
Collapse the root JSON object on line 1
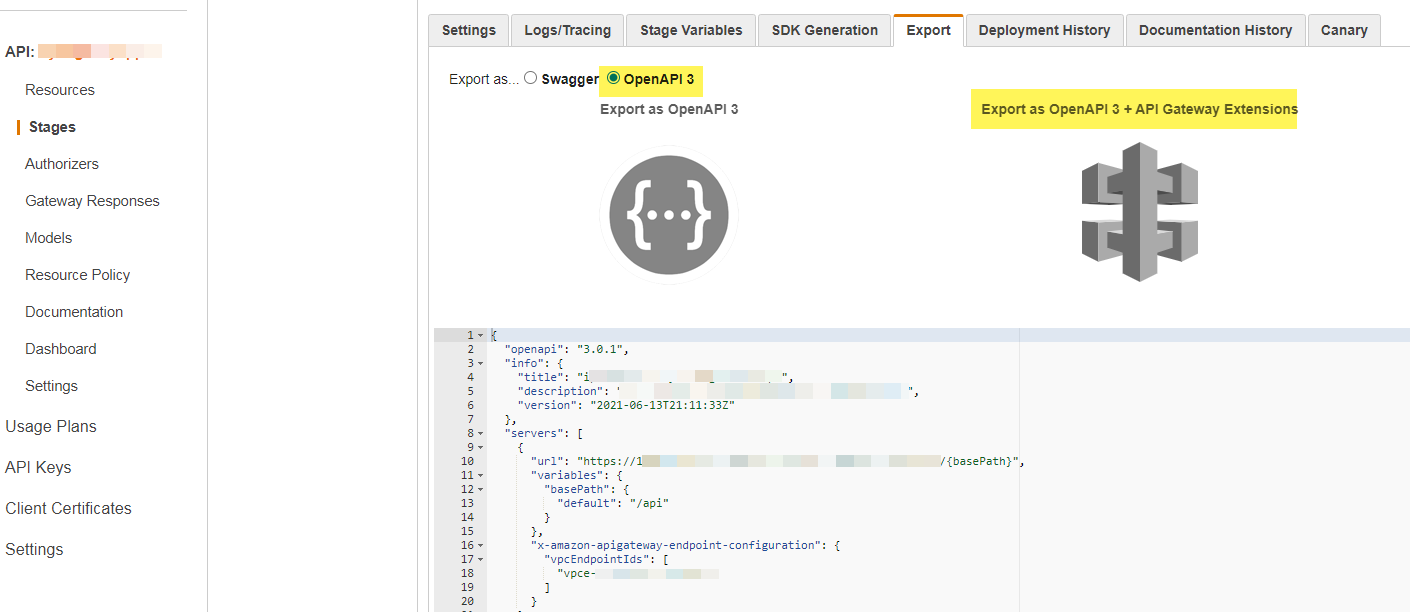pos(482,334)
